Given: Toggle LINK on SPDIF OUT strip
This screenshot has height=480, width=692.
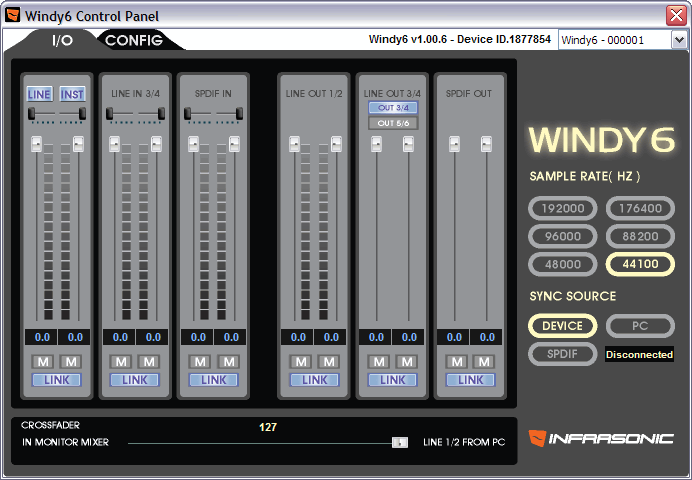Looking at the screenshot, I should tap(470, 380).
